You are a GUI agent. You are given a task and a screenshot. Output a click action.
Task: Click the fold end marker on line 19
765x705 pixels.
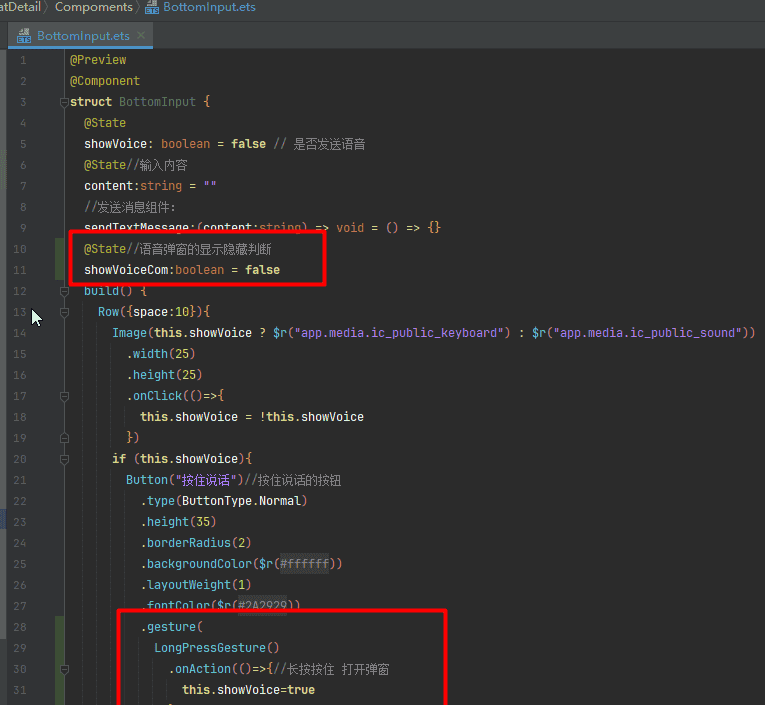coord(63,438)
